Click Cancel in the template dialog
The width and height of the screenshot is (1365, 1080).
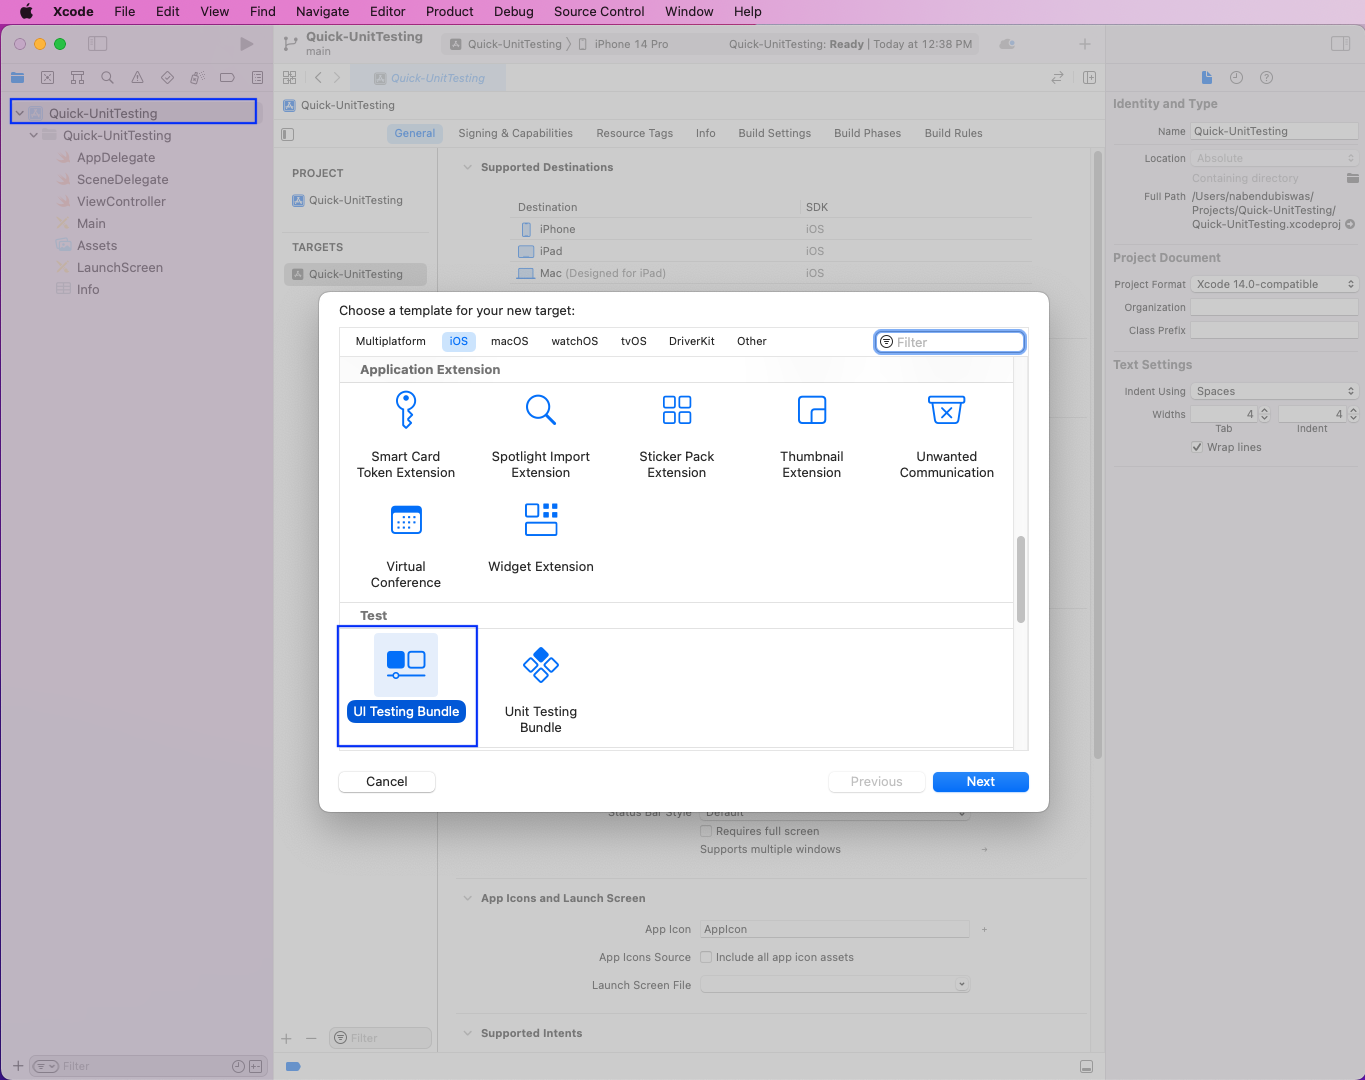click(x=387, y=782)
